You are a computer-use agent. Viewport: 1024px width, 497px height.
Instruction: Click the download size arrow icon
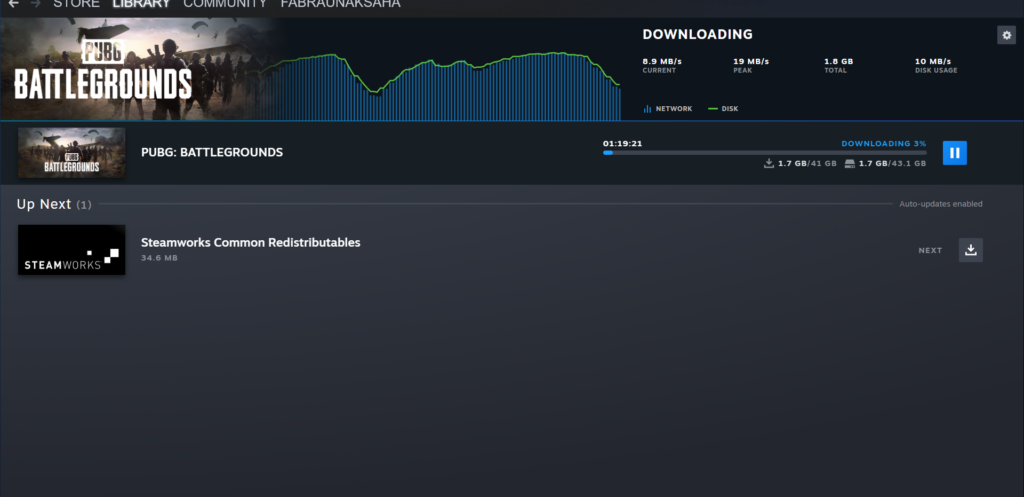tap(769, 163)
